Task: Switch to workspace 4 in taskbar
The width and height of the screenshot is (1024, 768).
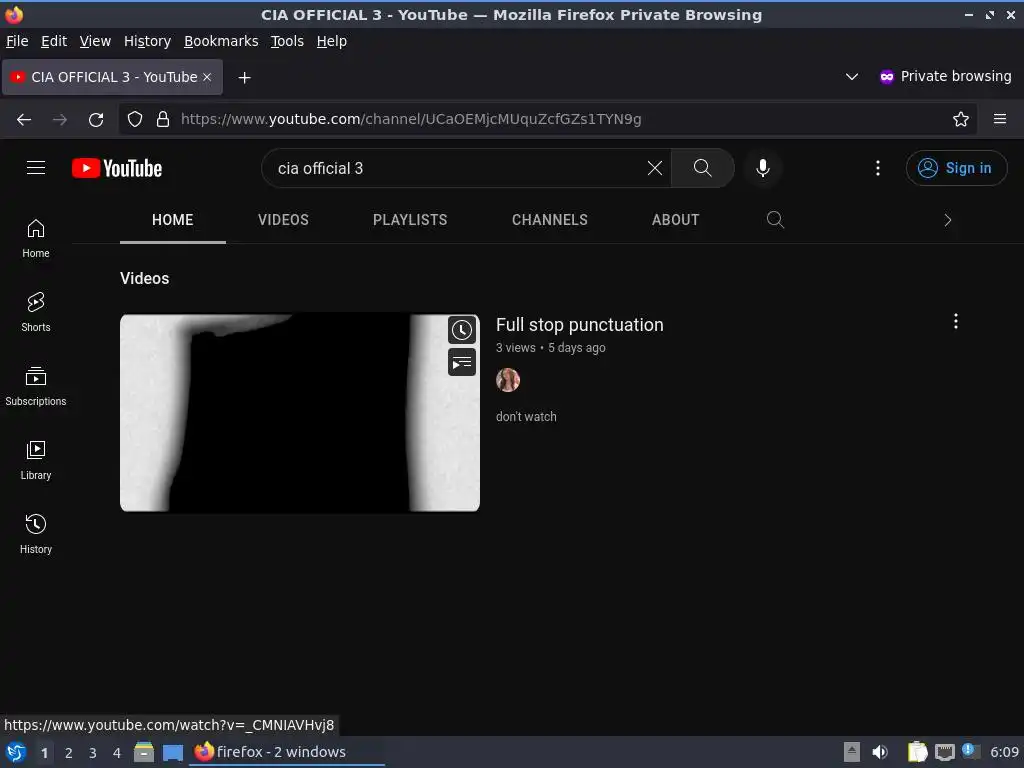Action: (x=117, y=753)
